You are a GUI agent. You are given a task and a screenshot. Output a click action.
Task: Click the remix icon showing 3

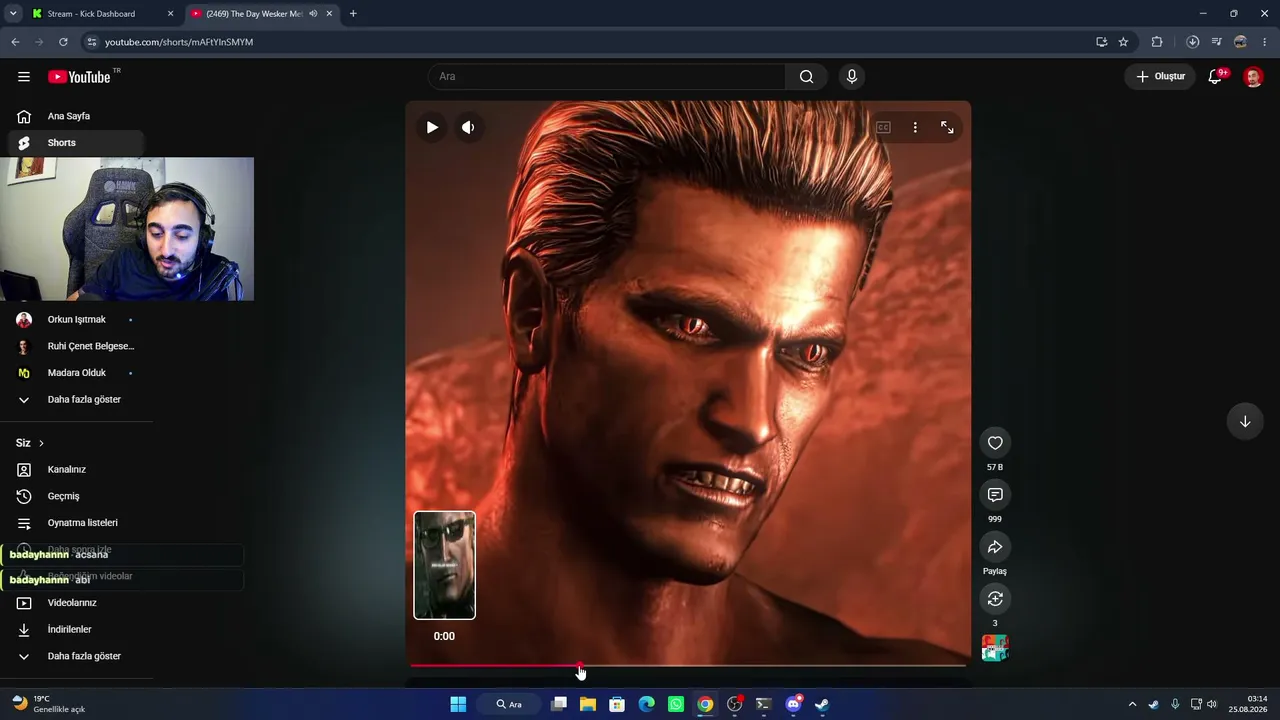(995, 599)
